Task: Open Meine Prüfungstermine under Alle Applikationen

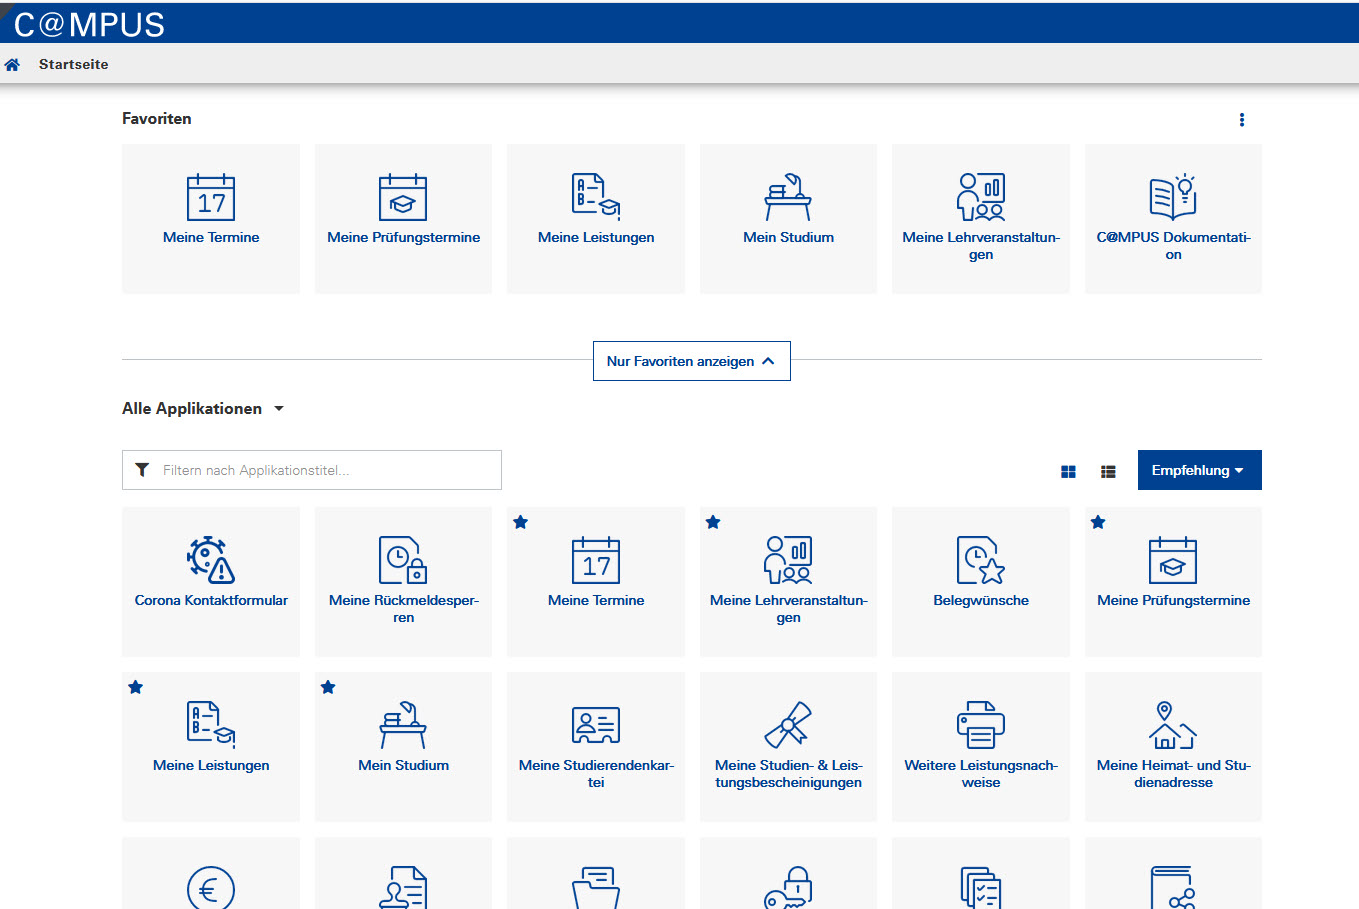Action: click(1173, 582)
